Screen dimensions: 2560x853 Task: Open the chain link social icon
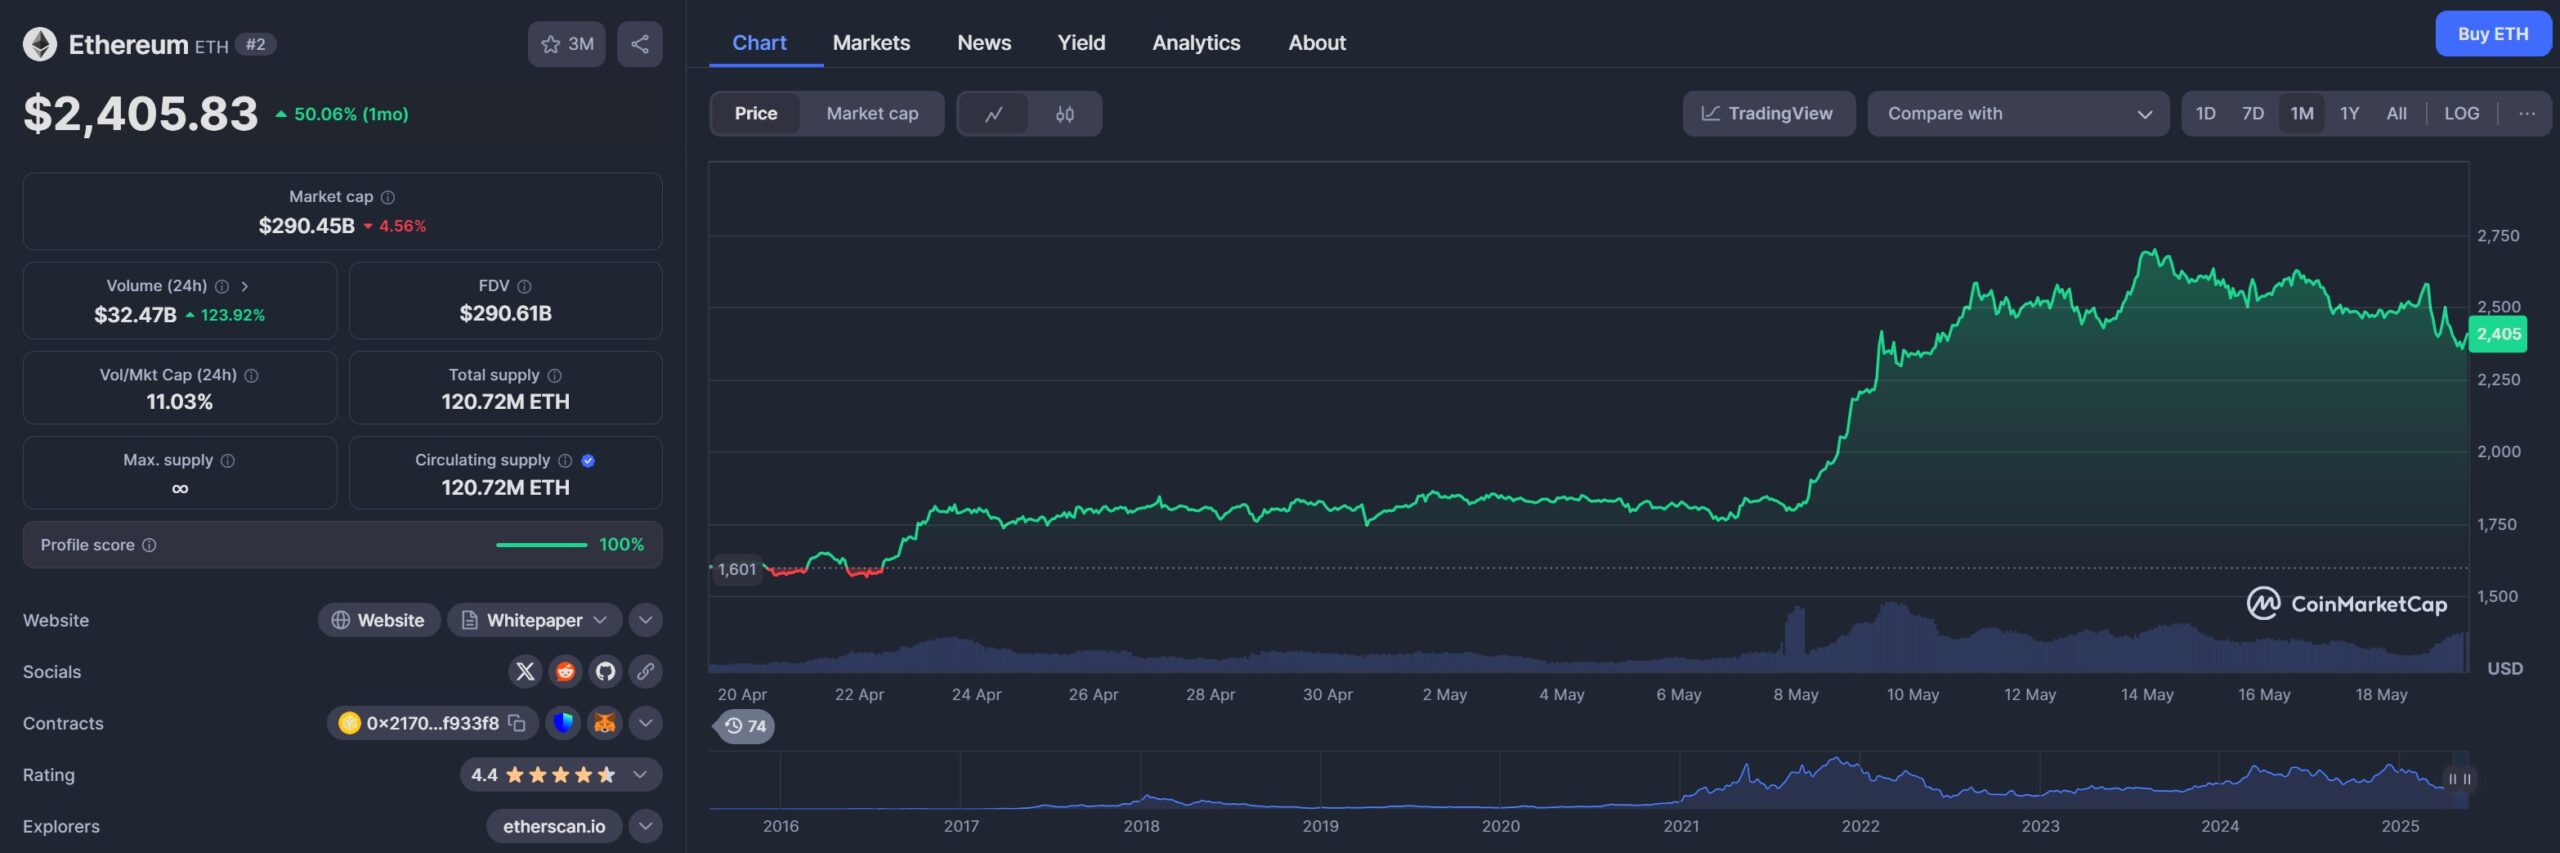(x=646, y=672)
